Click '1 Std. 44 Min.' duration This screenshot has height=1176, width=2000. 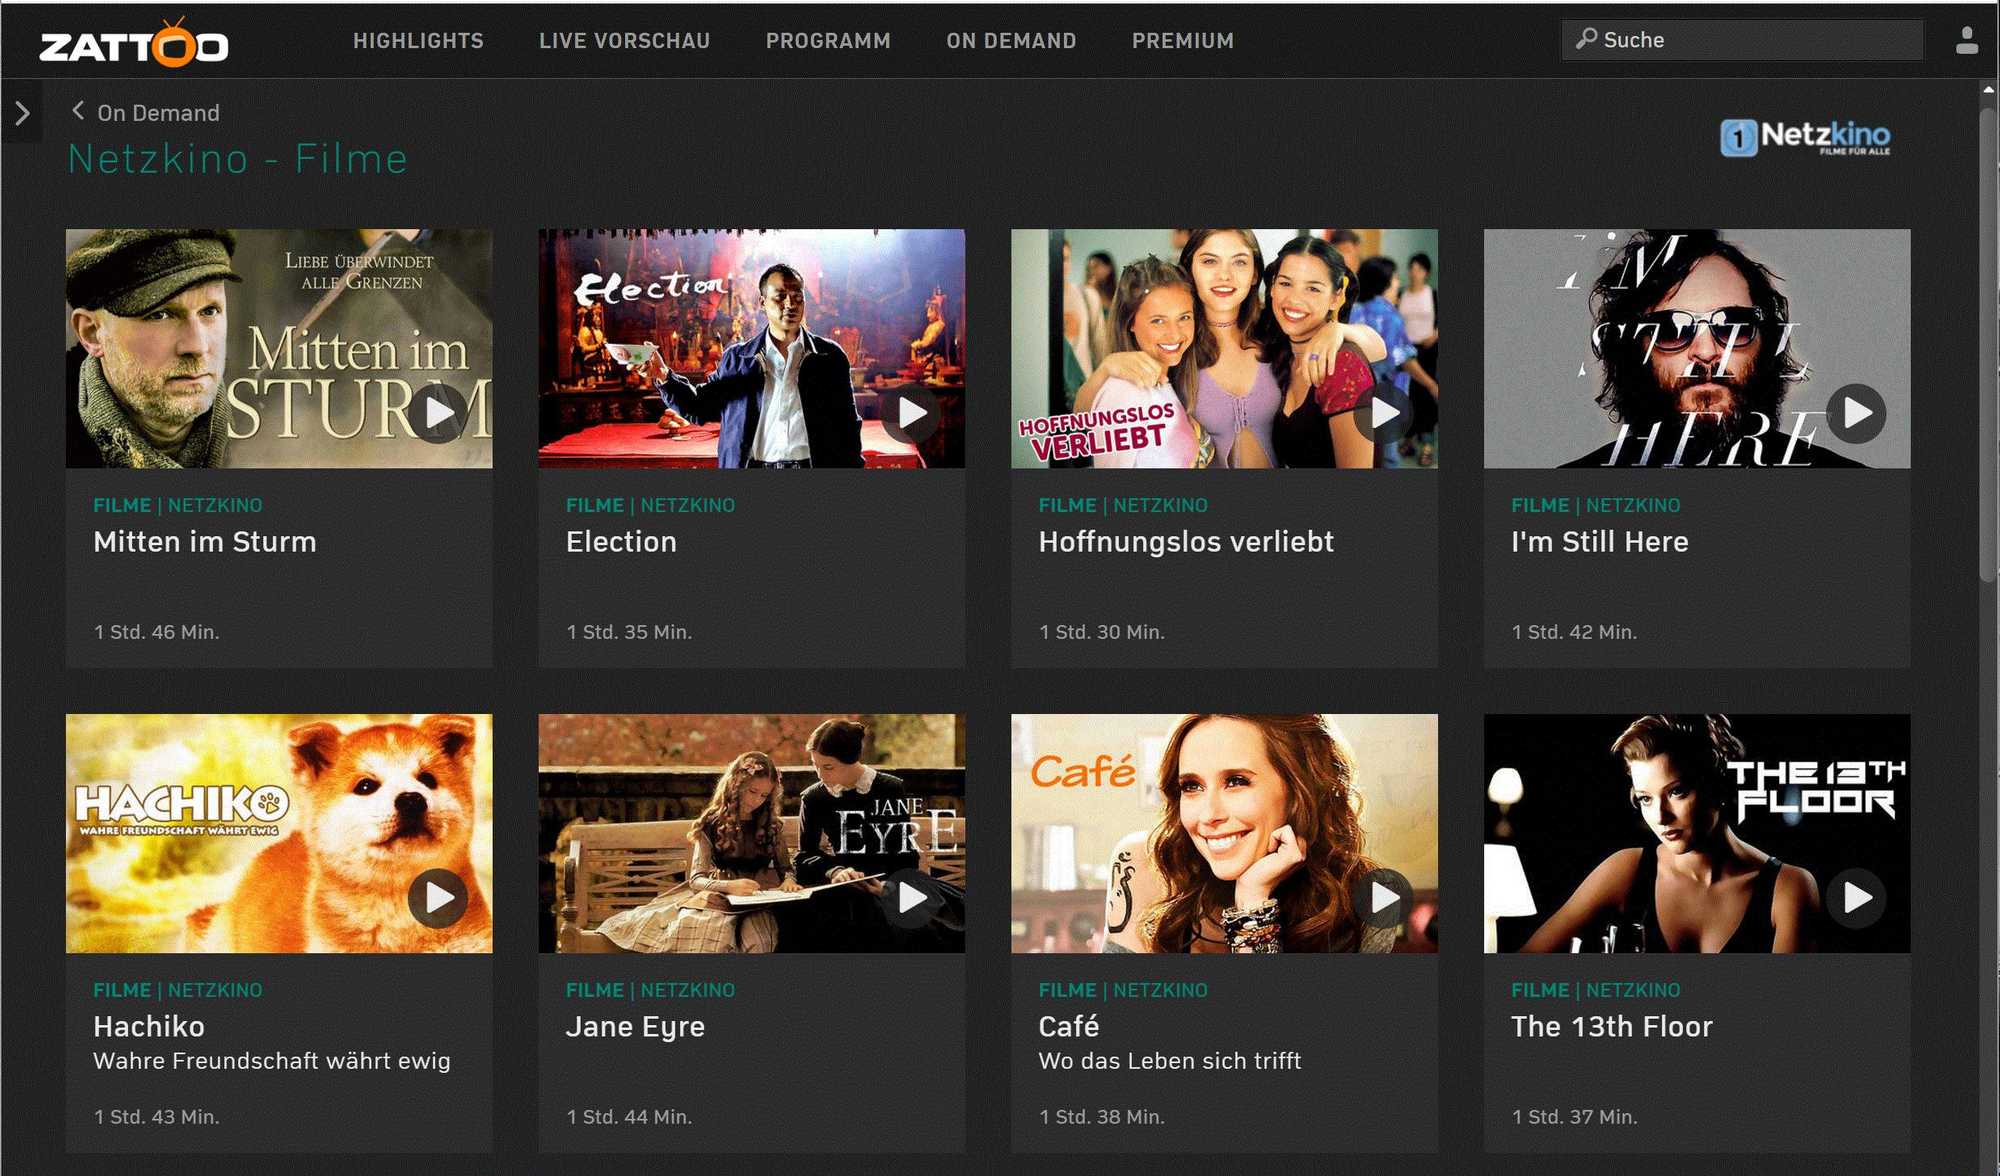(629, 1117)
